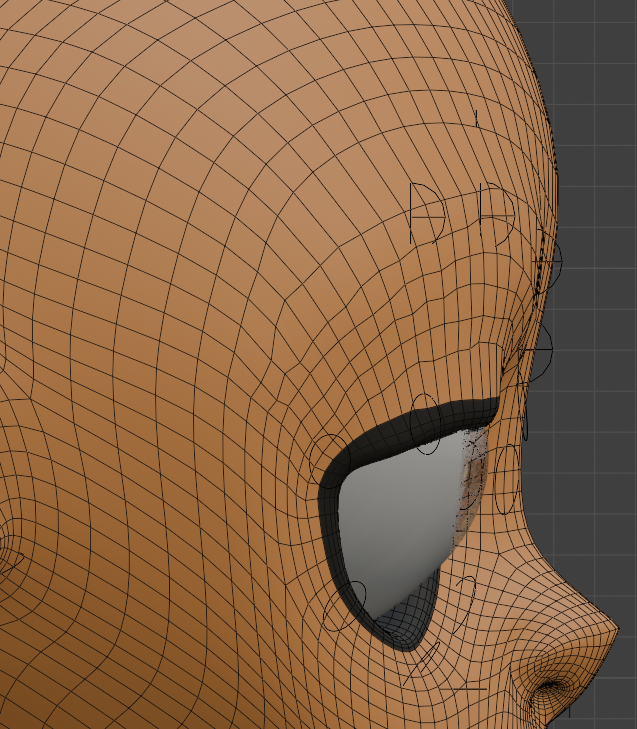Select the leftmost D-shaped eyebrow control

coord(428,212)
